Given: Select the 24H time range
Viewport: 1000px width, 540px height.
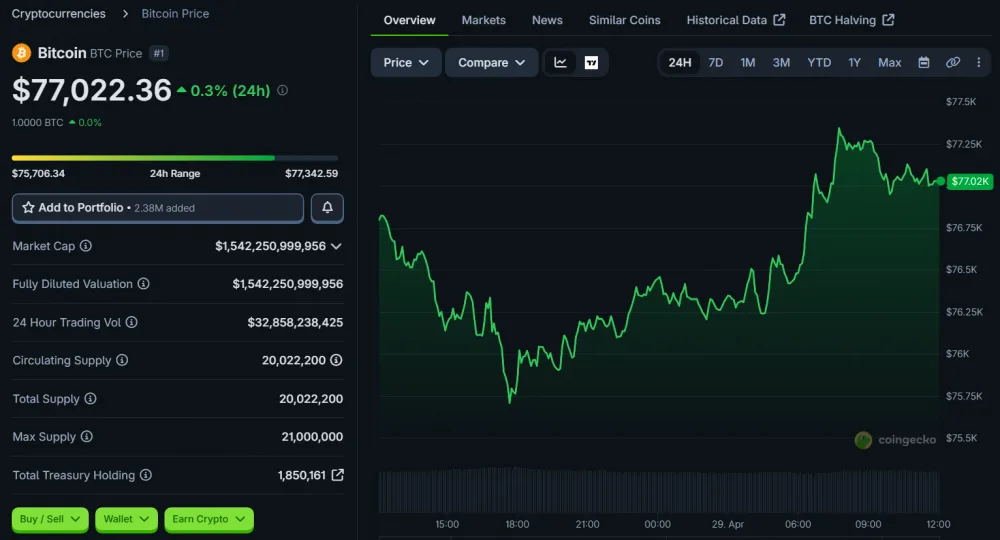Looking at the screenshot, I should 680,62.
